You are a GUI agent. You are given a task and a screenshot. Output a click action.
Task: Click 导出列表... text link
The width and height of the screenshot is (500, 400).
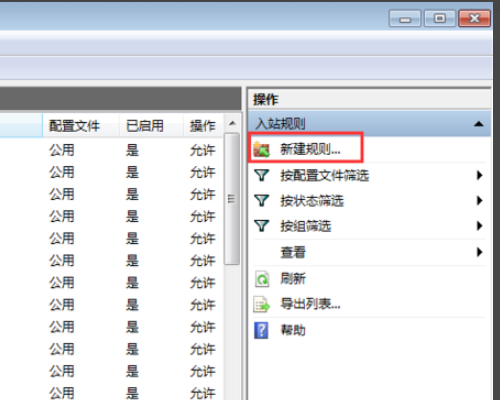tap(310, 304)
